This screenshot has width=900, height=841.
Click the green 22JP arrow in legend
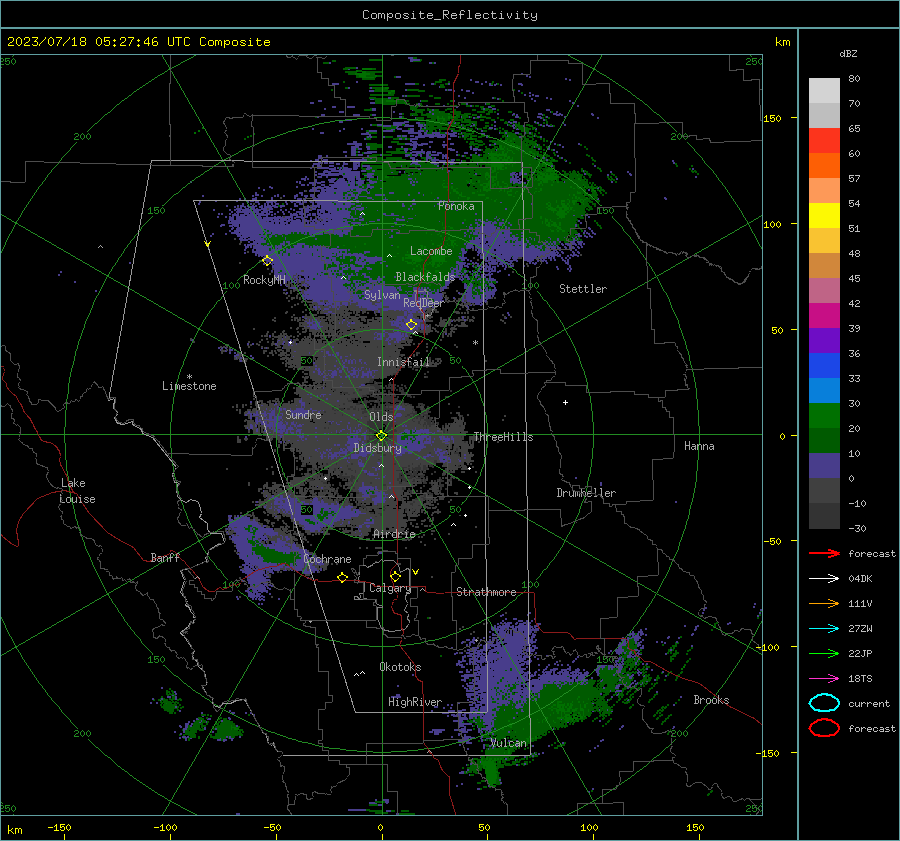pos(824,653)
